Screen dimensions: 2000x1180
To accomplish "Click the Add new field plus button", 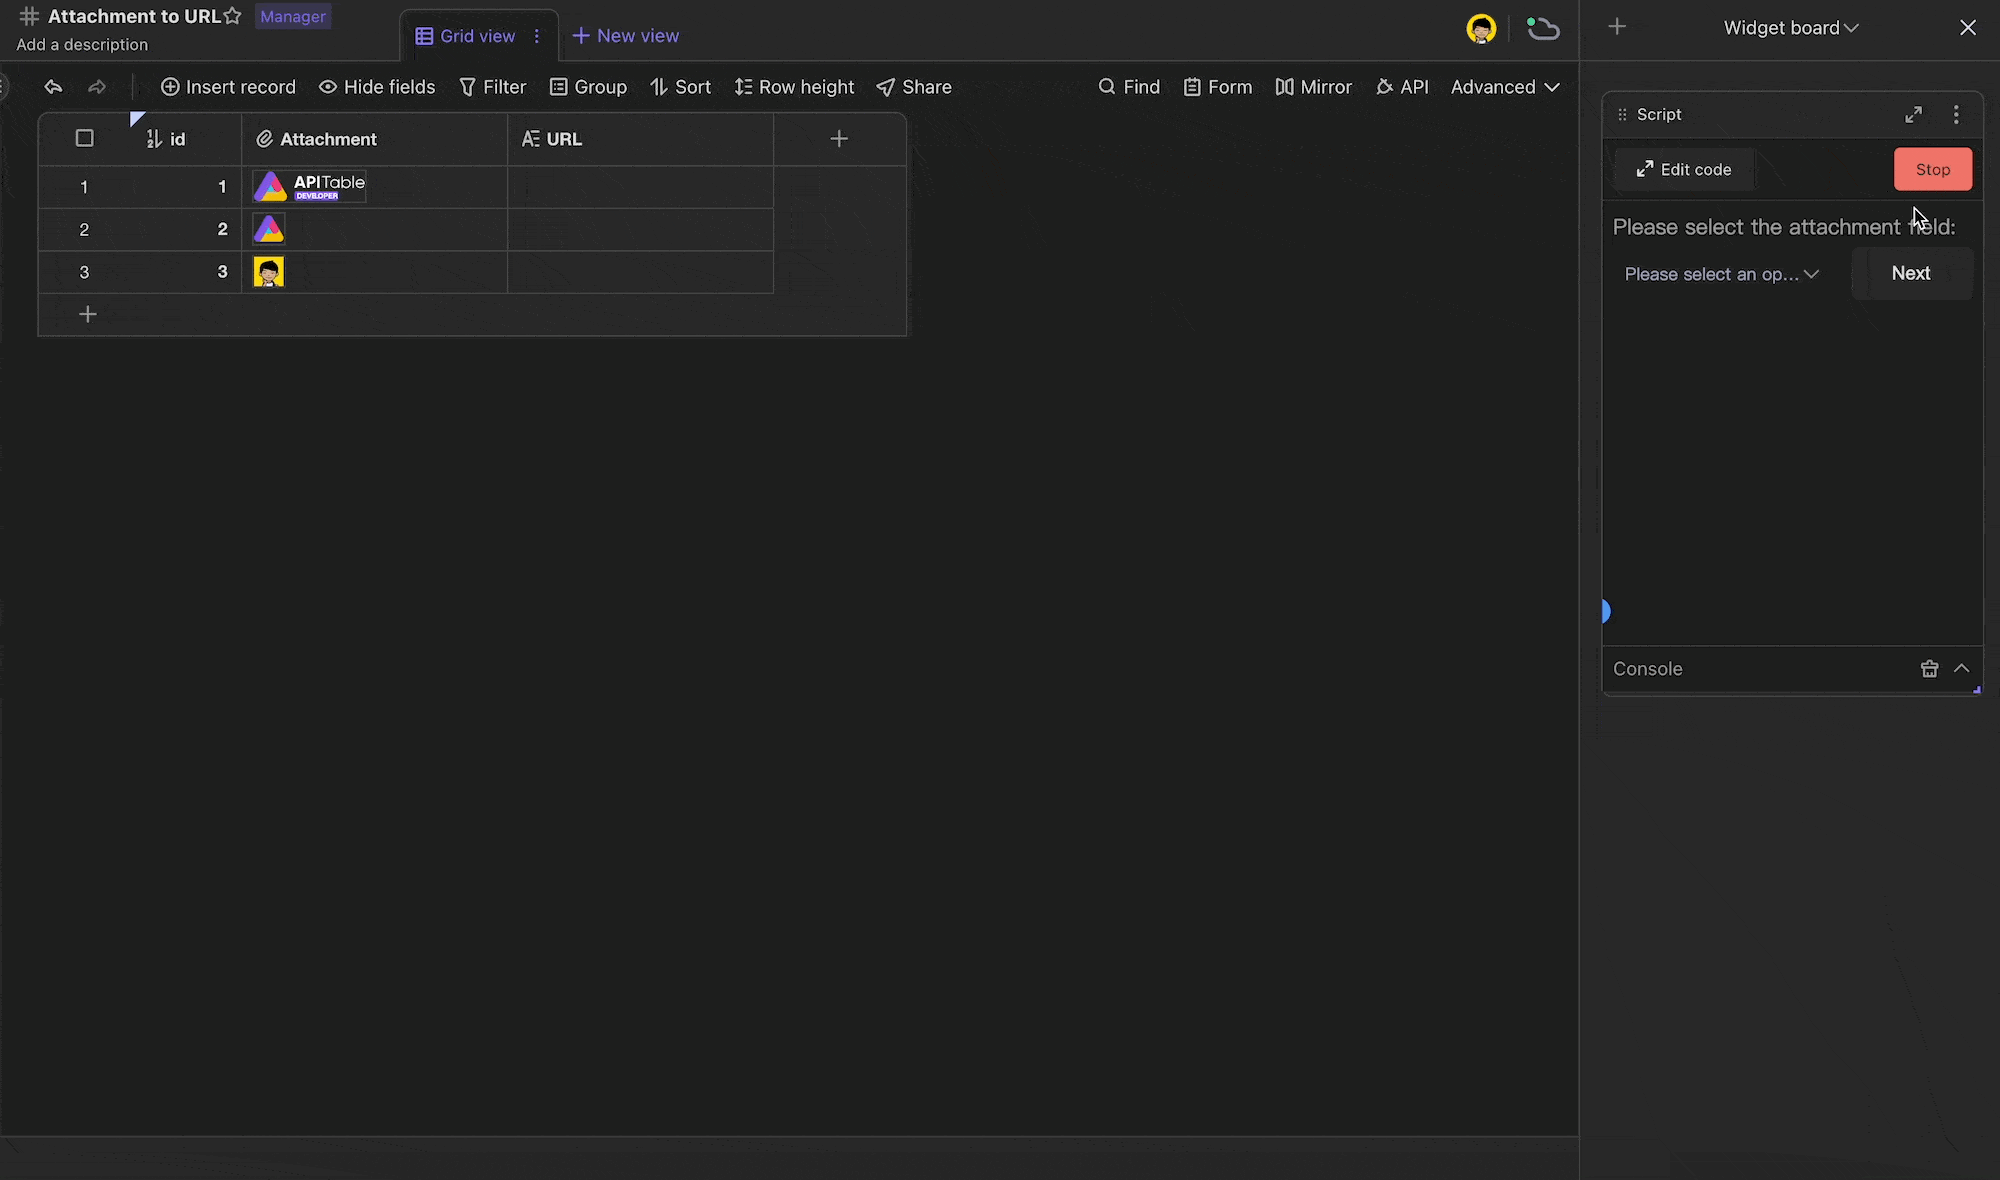I will point(838,138).
